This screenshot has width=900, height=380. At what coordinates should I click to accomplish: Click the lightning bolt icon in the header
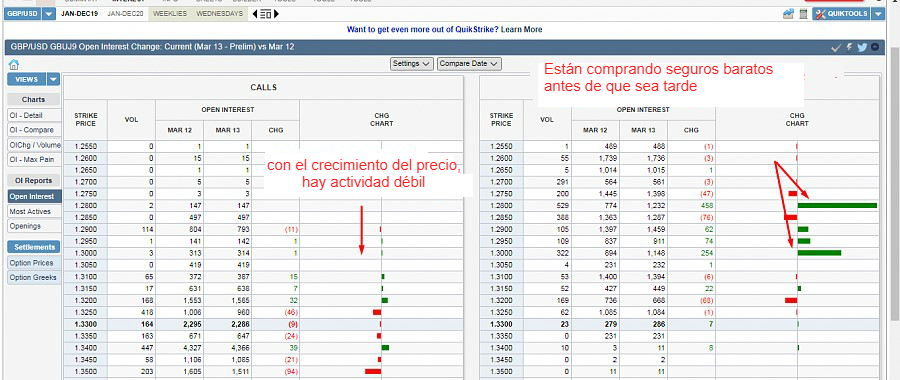coord(850,47)
